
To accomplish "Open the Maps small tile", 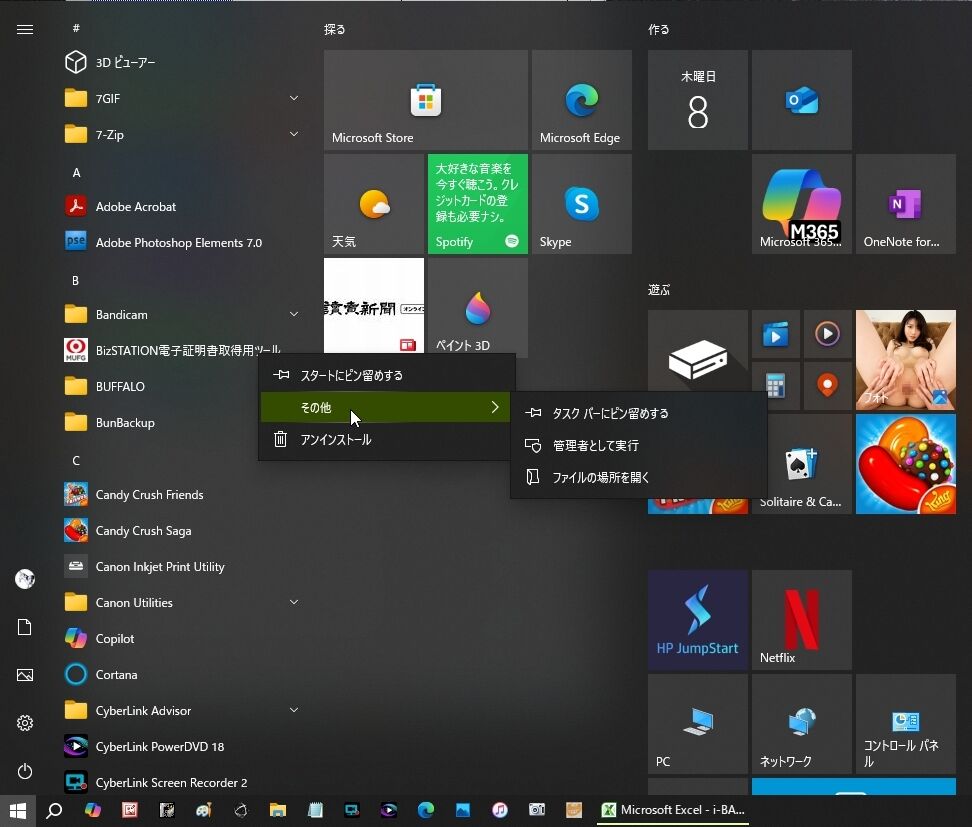I will tap(827, 386).
